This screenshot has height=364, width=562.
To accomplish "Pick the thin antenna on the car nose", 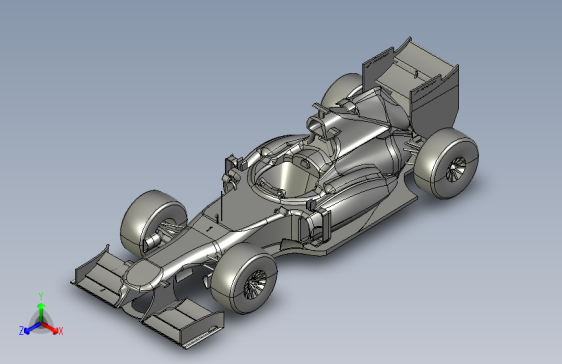I will (x=222, y=207).
